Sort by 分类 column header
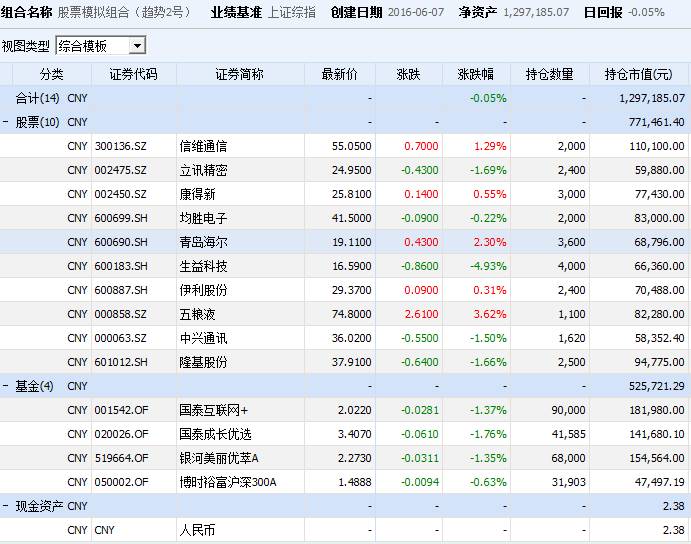 [52, 74]
